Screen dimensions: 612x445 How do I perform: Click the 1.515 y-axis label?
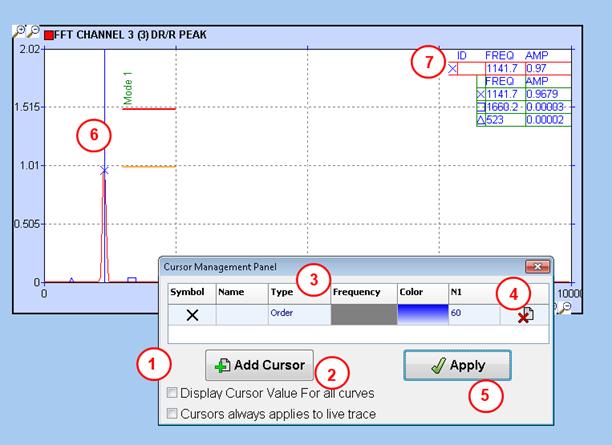(27, 107)
